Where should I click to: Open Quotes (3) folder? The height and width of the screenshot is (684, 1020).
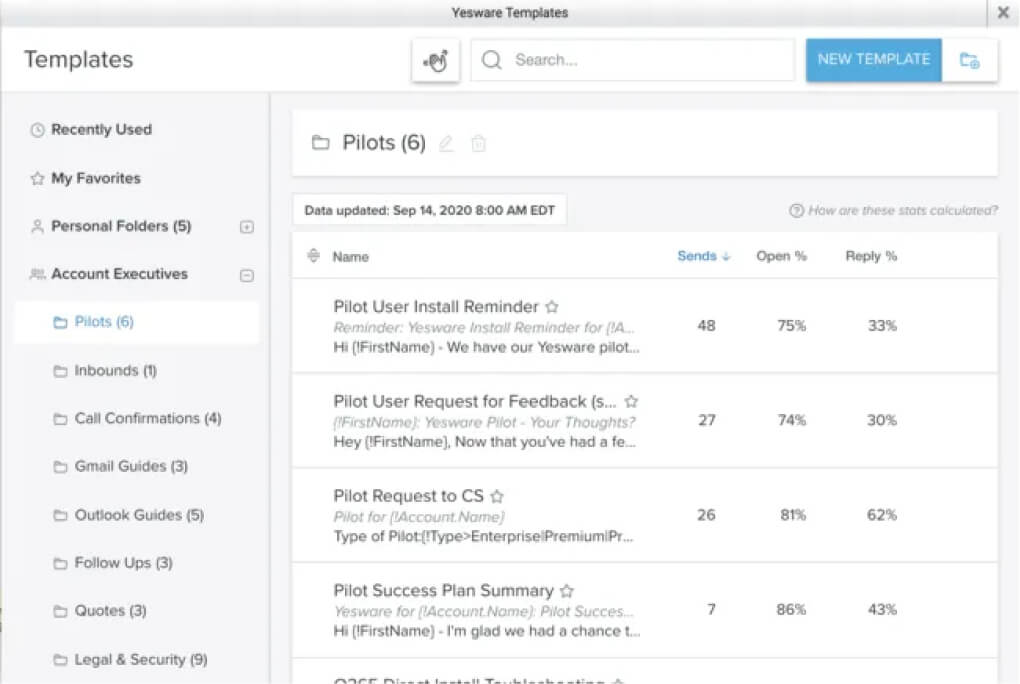pyautogui.click(x=111, y=610)
